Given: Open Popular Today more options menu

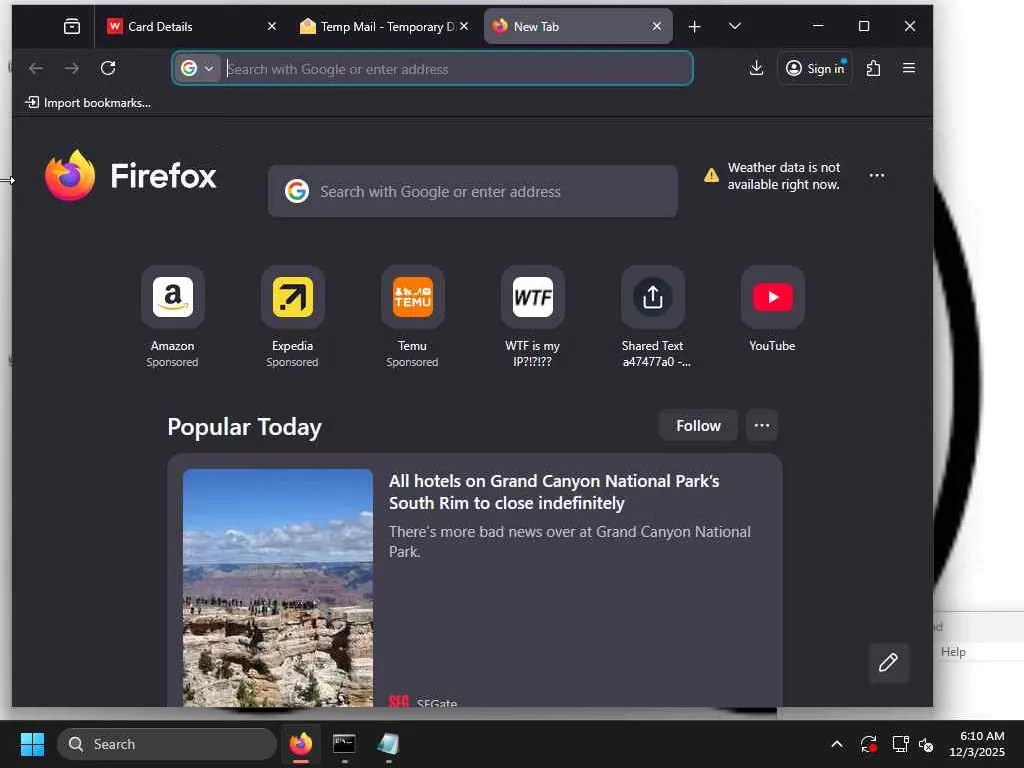Looking at the screenshot, I should 761,426.
